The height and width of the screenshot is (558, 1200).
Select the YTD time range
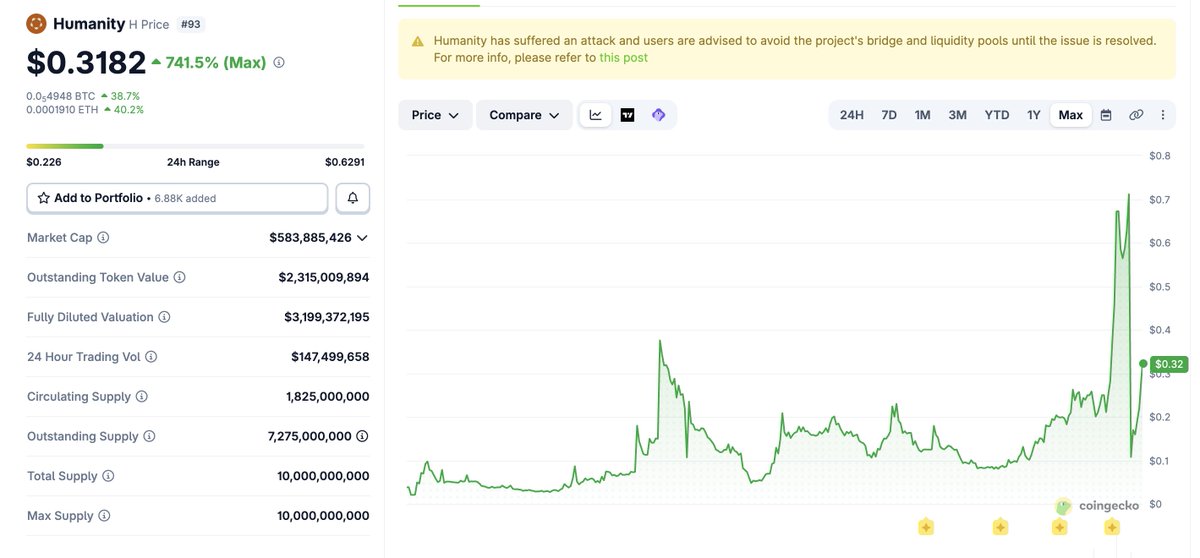997,115
